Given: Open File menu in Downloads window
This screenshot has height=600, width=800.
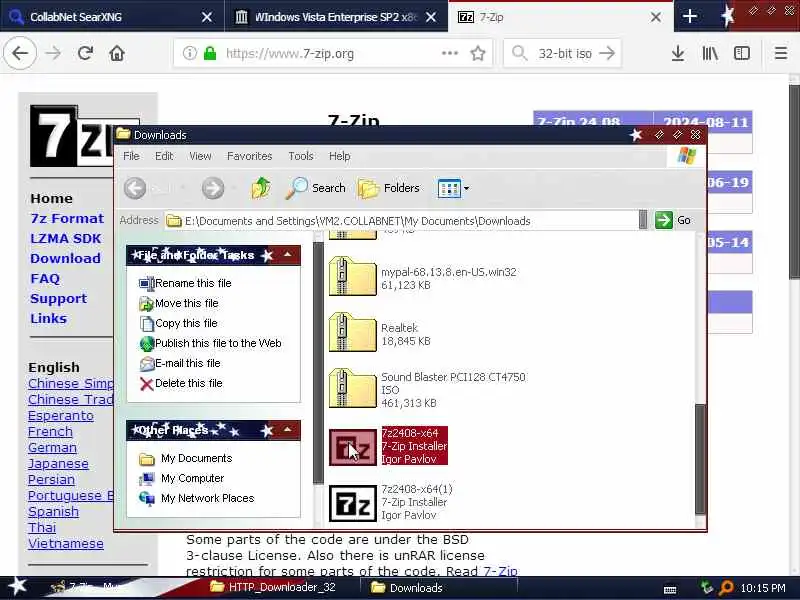Looking at the screenshot, I should 131,156.
